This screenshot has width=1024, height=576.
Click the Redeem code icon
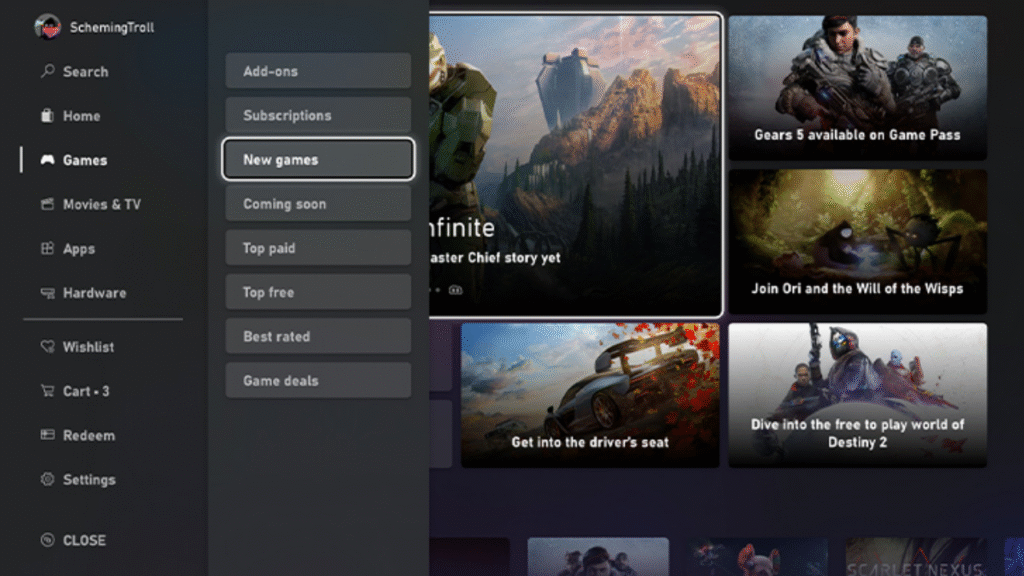47,435
